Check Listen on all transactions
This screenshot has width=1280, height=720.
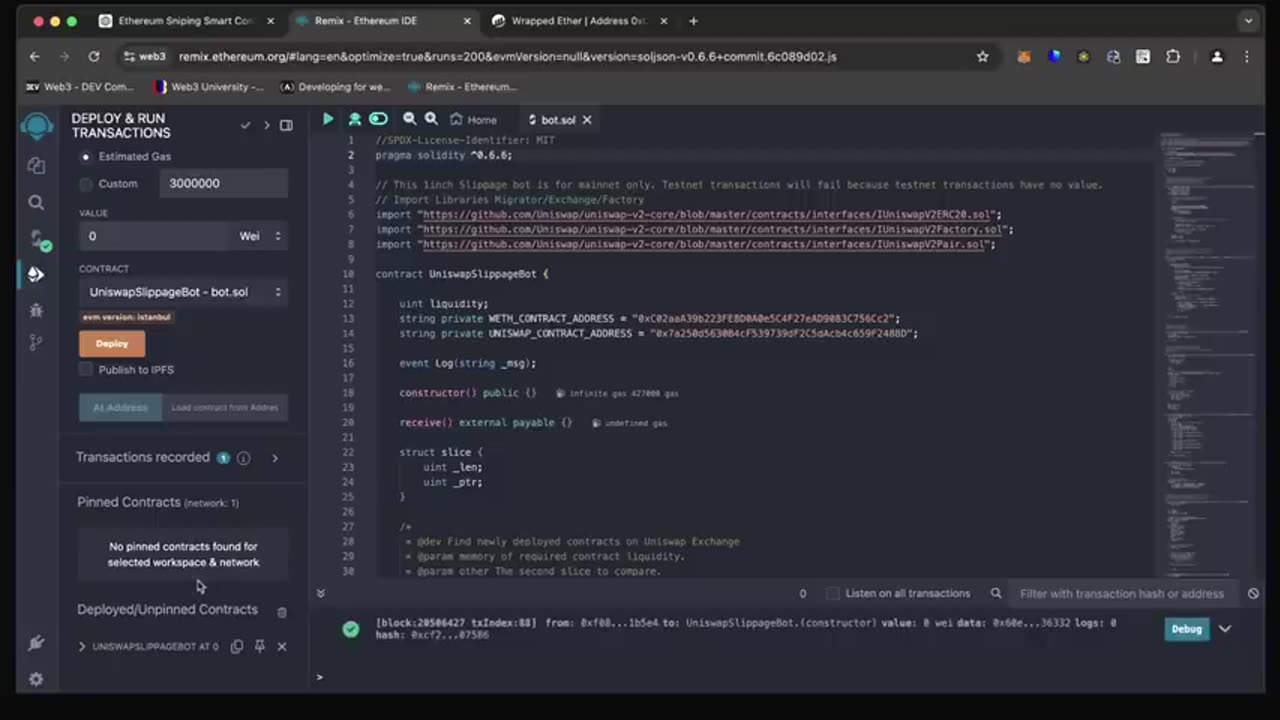click(x=833, y=593)
